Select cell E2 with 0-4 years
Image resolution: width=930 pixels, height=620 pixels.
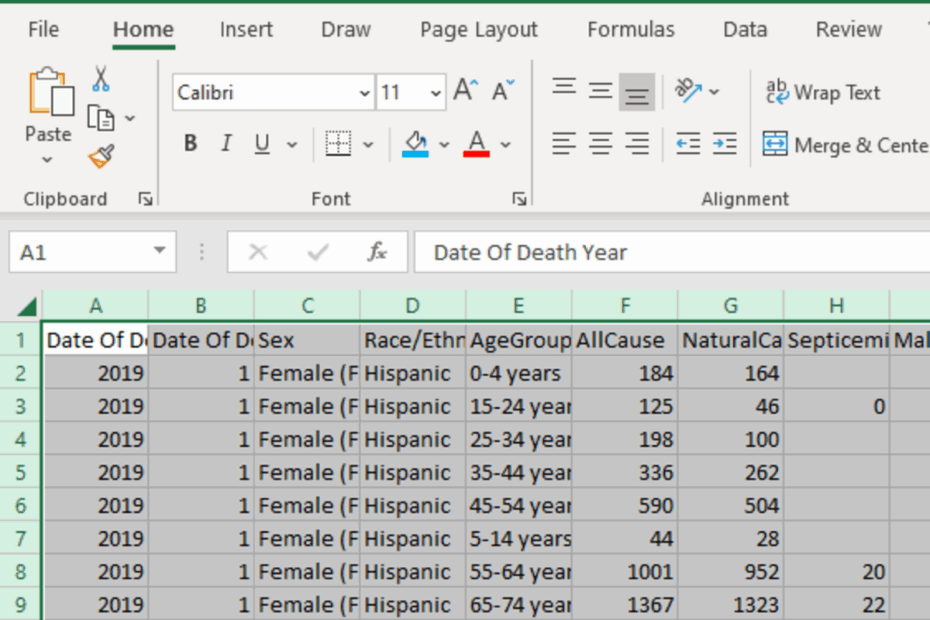pos(518,373)
